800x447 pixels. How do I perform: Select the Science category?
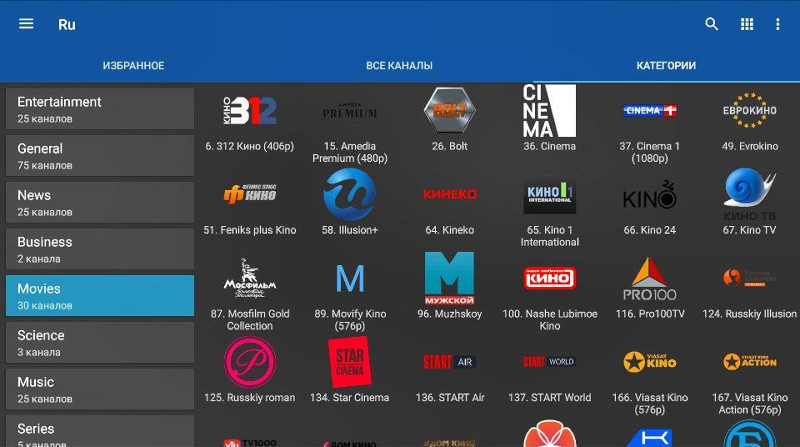click(x=100, y=342)
